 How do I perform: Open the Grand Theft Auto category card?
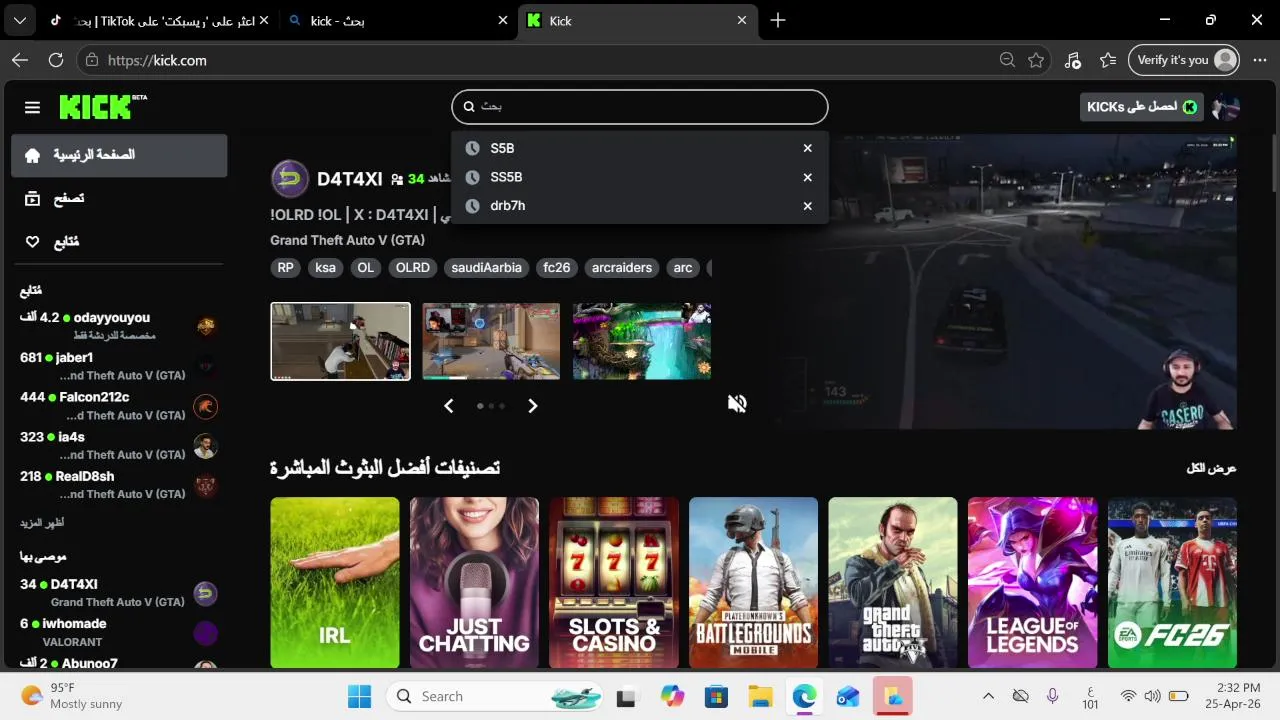pyautogui.click(x=893, y=582)
